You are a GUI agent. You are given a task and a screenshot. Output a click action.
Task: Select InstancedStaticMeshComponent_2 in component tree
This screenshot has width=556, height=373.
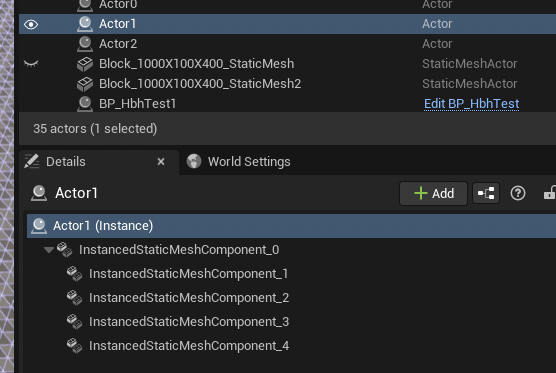[x=189, y=297]
